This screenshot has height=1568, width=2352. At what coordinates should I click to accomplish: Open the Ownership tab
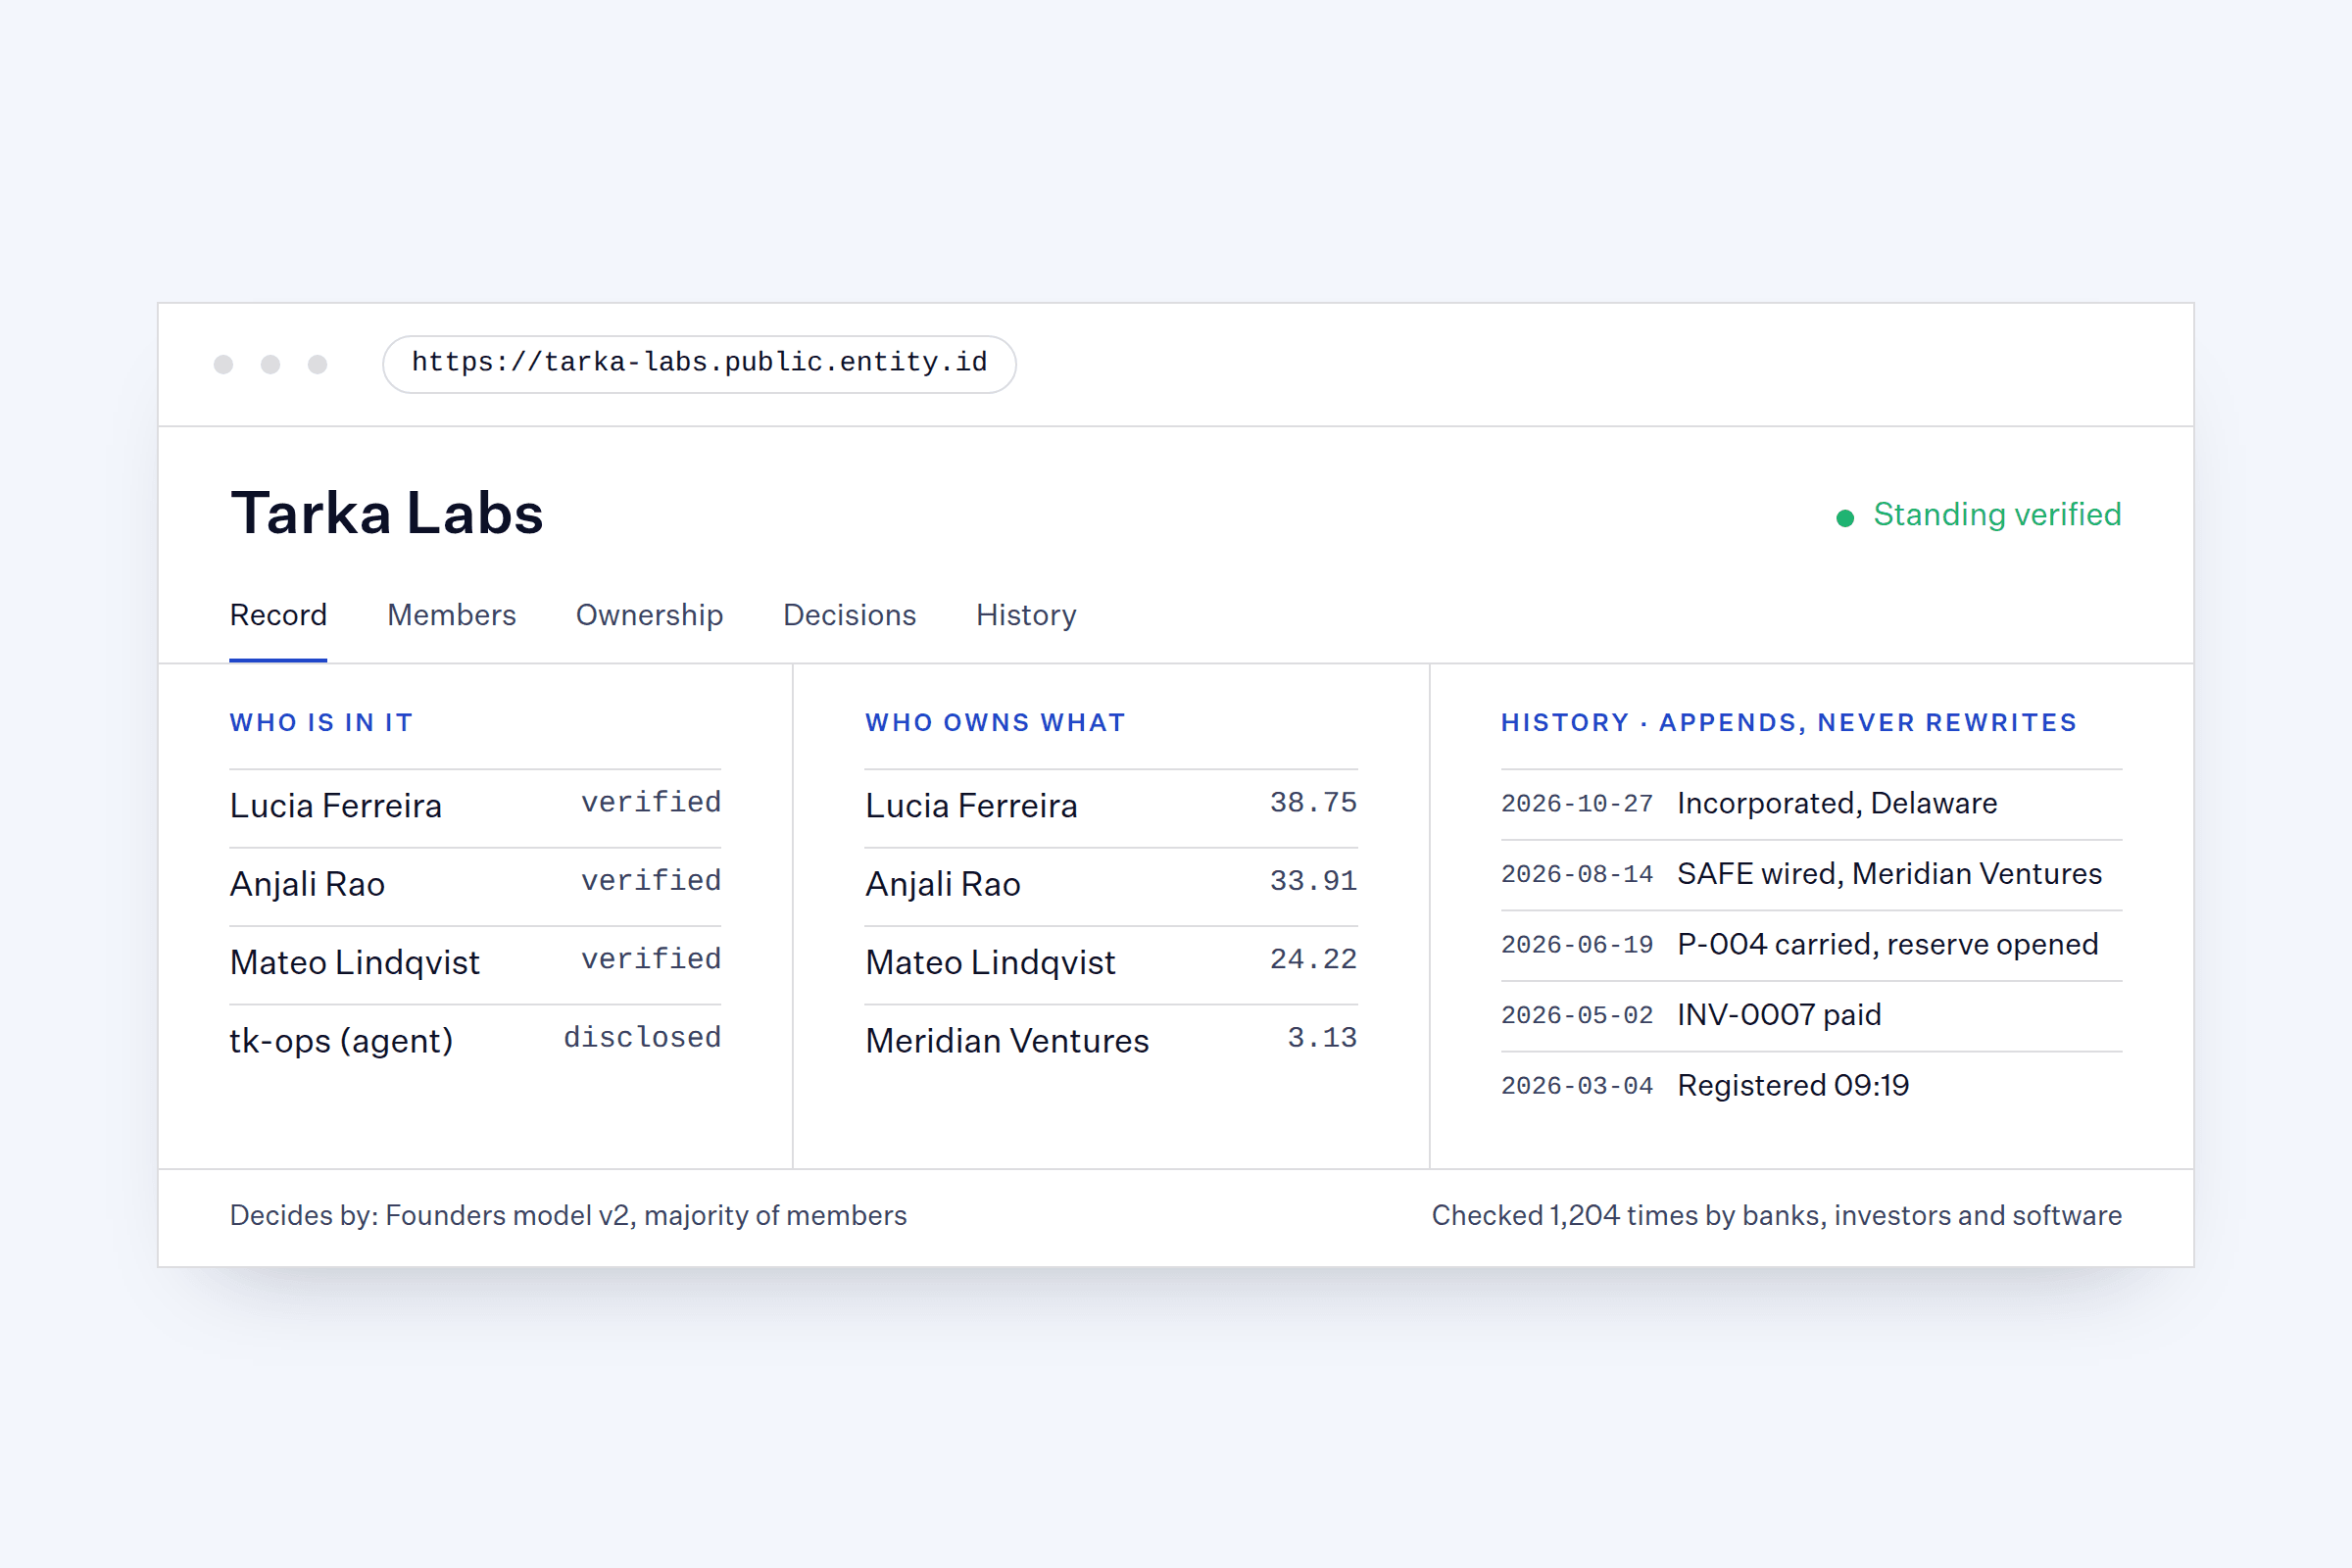pos(649,615)
